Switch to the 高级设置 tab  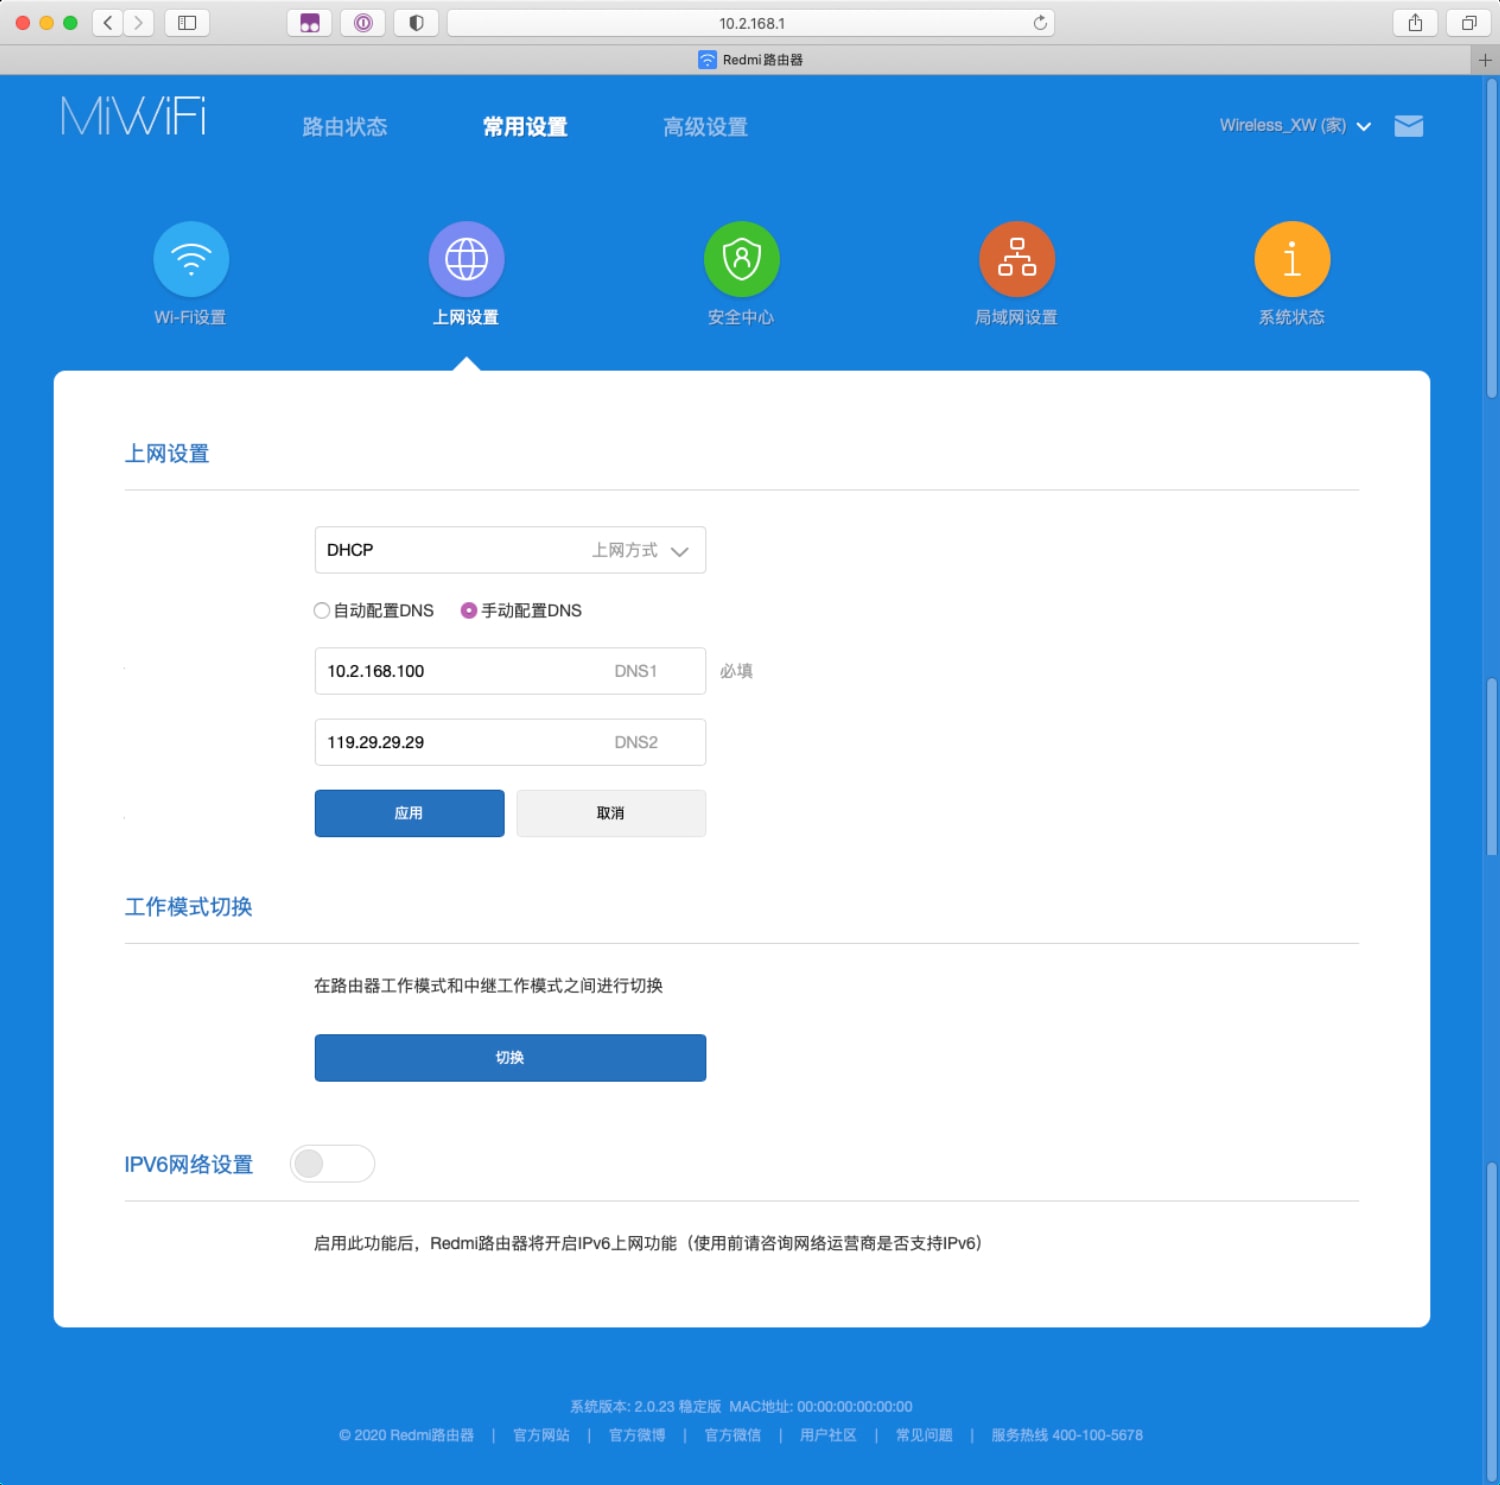(705, 127)
